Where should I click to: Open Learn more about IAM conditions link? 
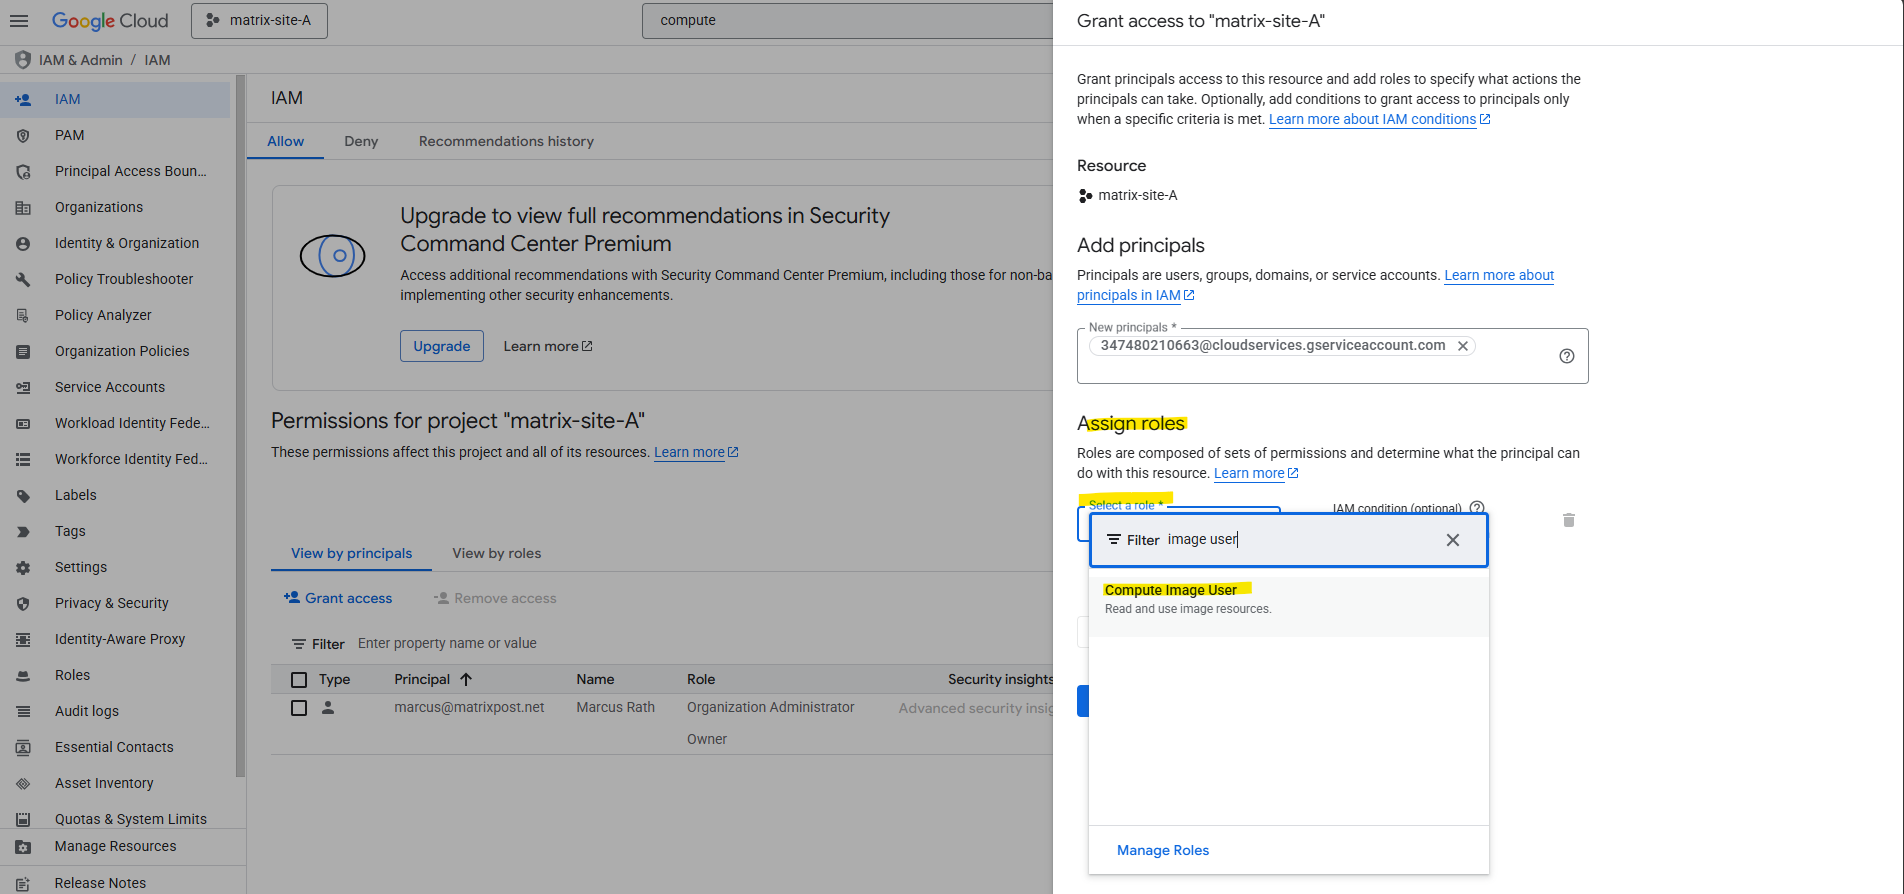(x=1372, y=119)
